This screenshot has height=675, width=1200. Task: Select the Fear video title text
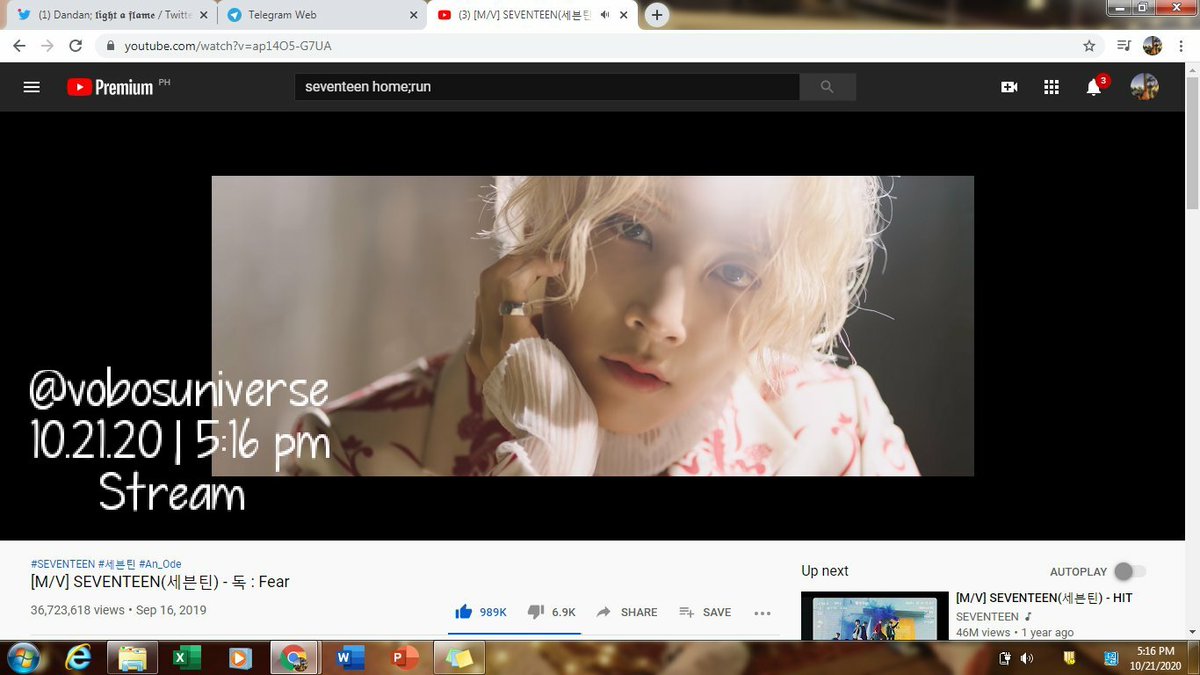click(x=160, y=582)
